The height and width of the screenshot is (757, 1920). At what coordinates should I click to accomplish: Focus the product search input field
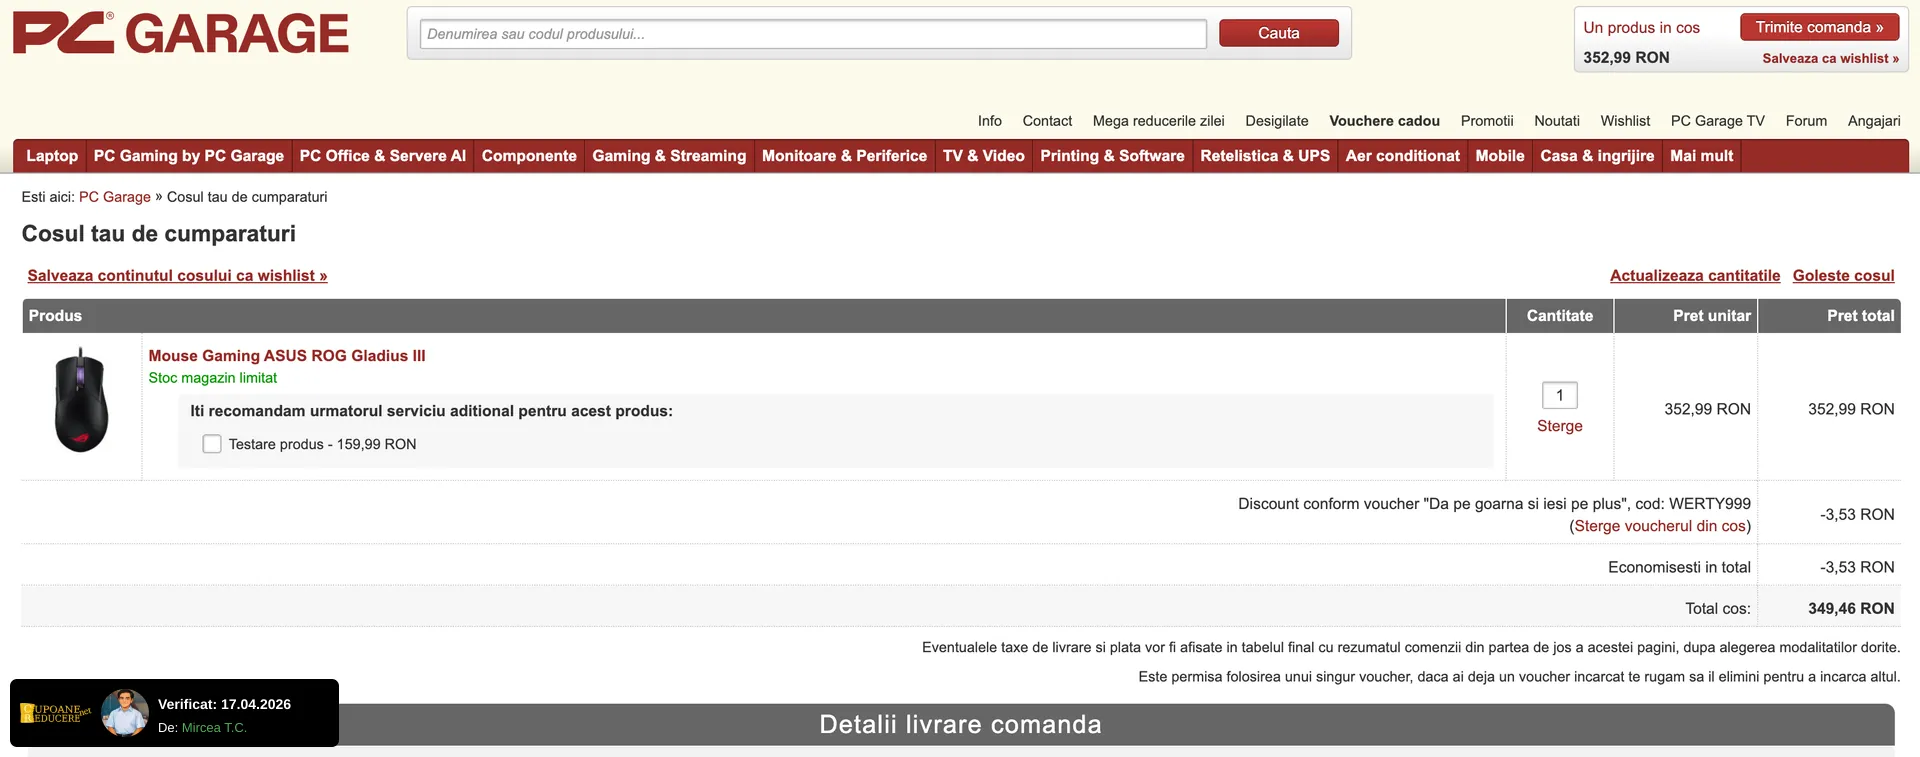812,34
